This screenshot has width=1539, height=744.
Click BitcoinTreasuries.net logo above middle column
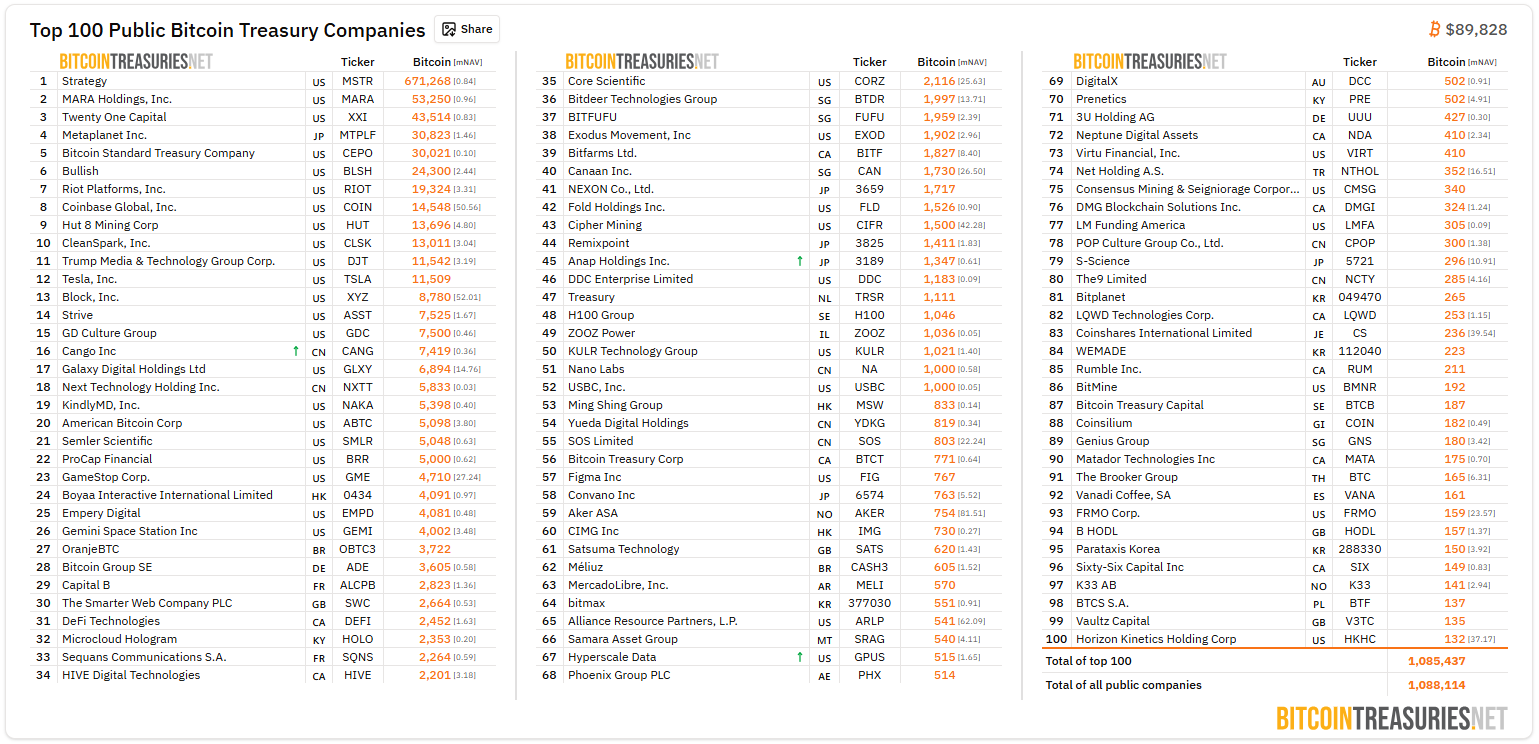click(642, 62)
